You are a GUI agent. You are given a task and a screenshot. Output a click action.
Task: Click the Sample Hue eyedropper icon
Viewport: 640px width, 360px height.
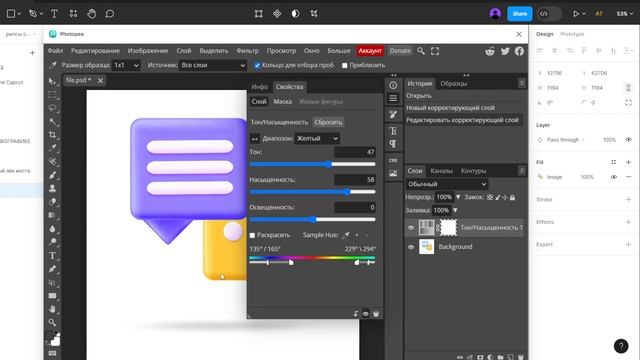[346, 235]
